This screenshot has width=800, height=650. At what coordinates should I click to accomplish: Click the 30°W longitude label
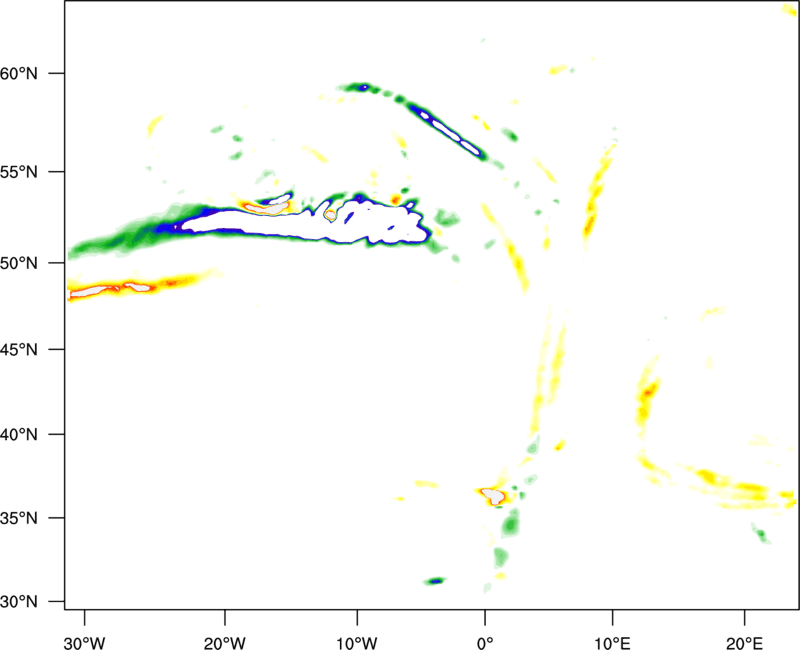click(84, 643)
